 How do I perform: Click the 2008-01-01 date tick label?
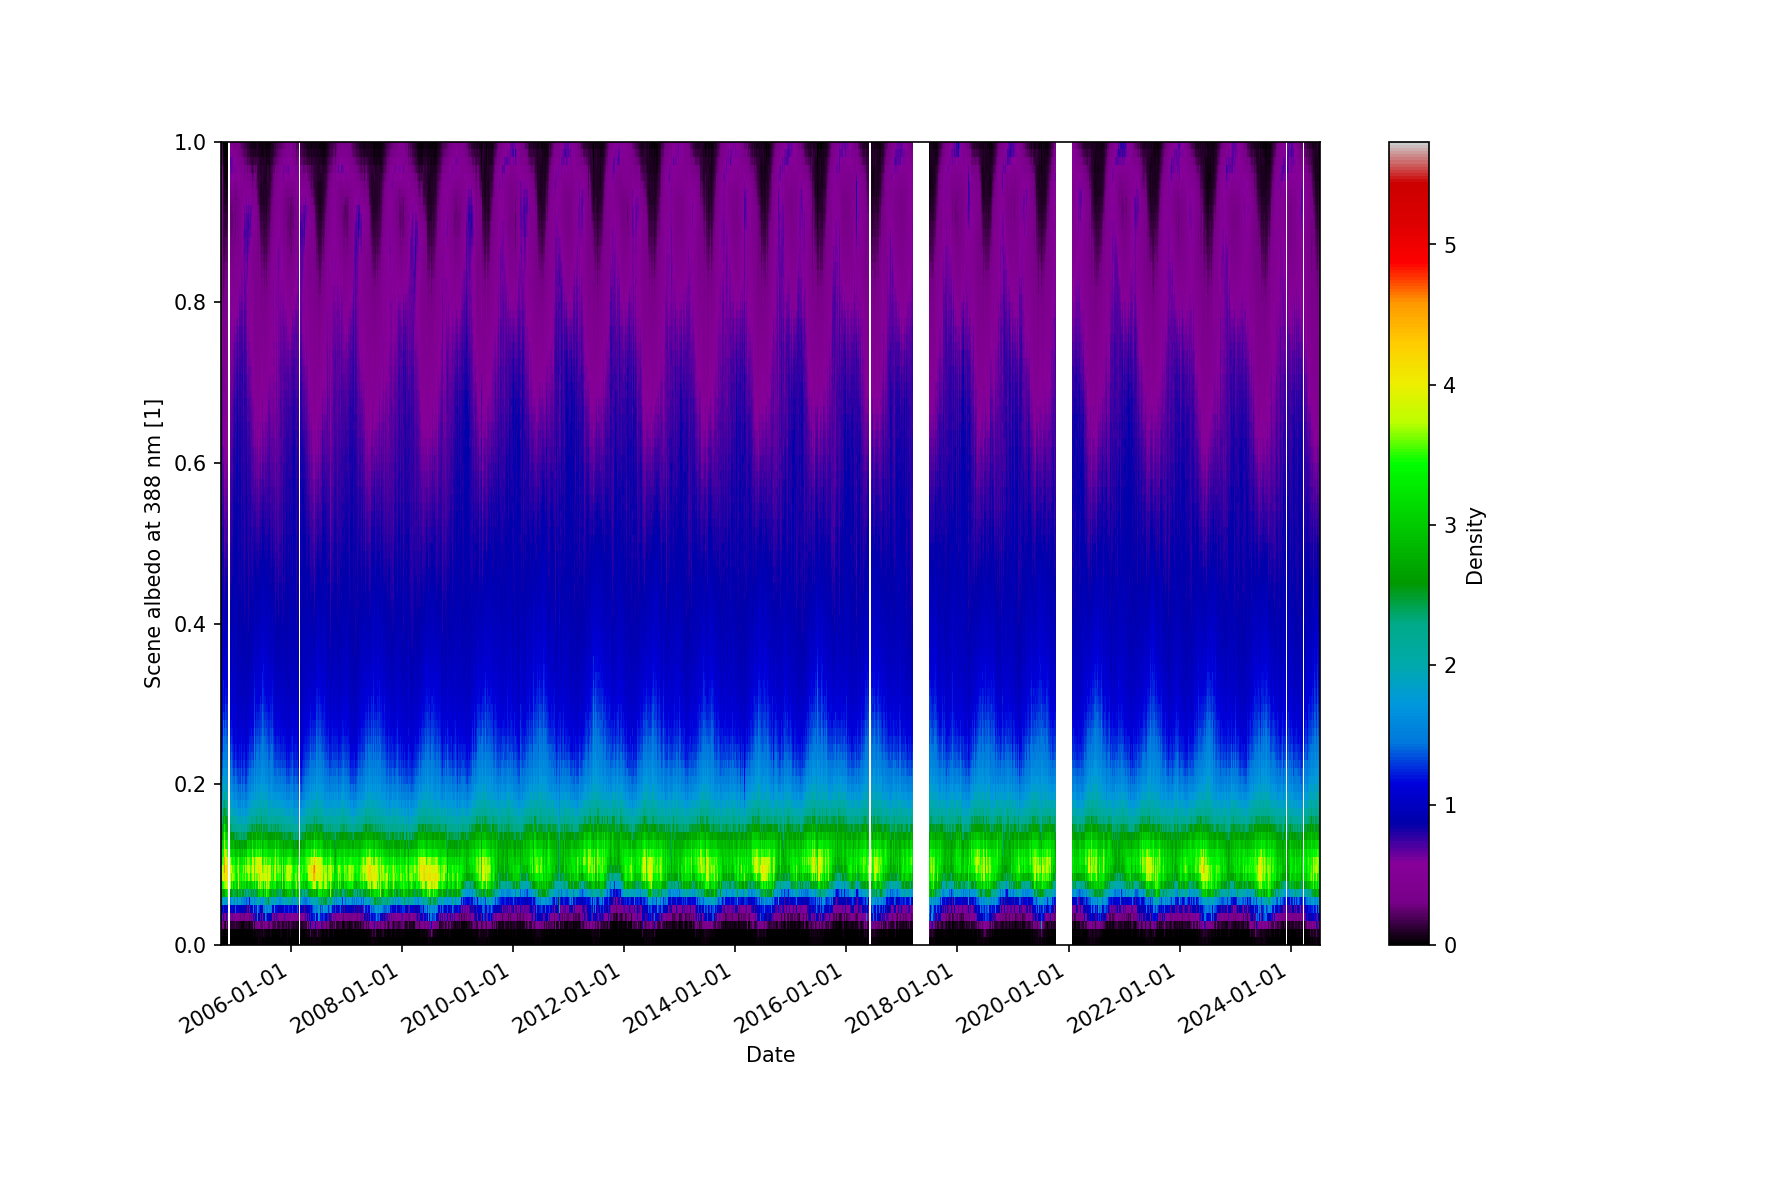[x=346, y=1000]
